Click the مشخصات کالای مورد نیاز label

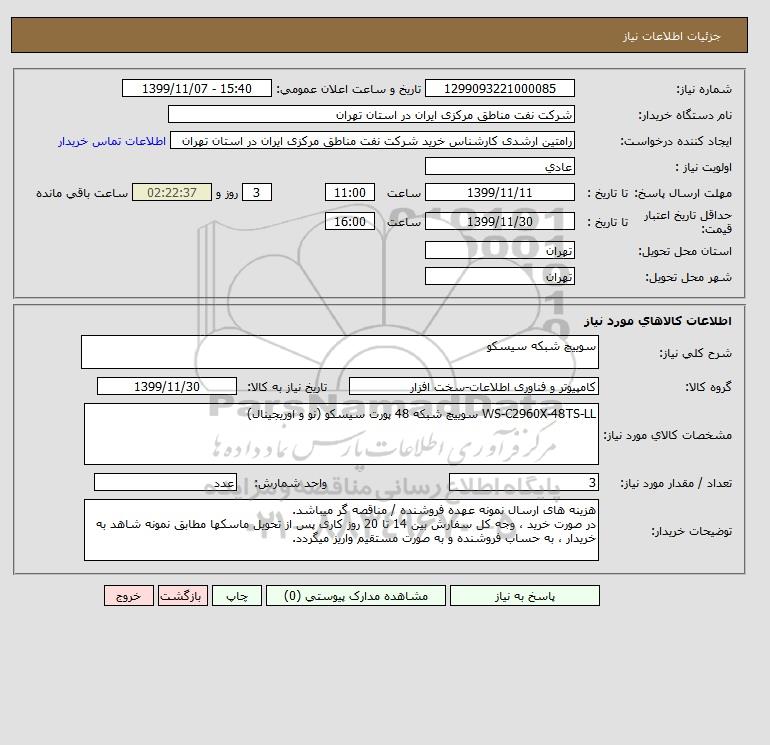coord(668,435)
